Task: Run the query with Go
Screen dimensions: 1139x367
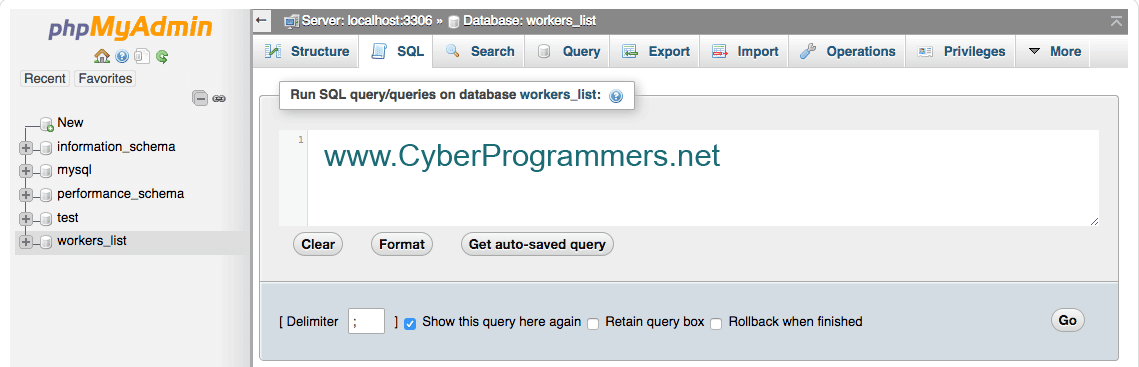Action: click(1067, 320)
